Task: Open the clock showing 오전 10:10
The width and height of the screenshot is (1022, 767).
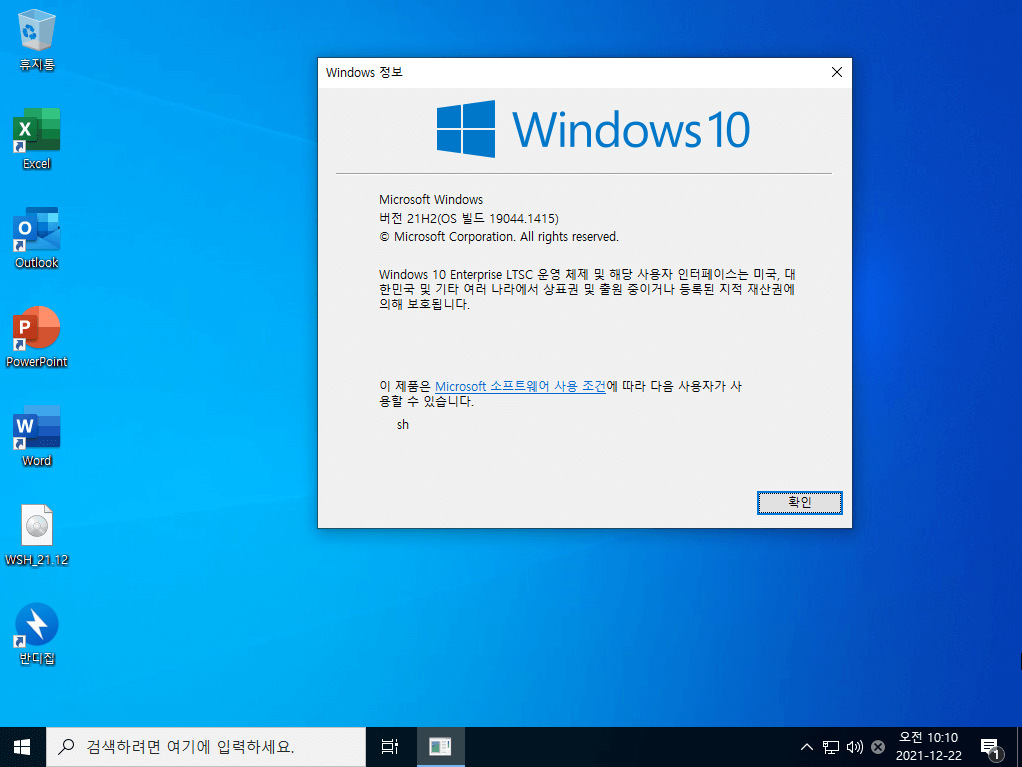Action: coord(928,747)
